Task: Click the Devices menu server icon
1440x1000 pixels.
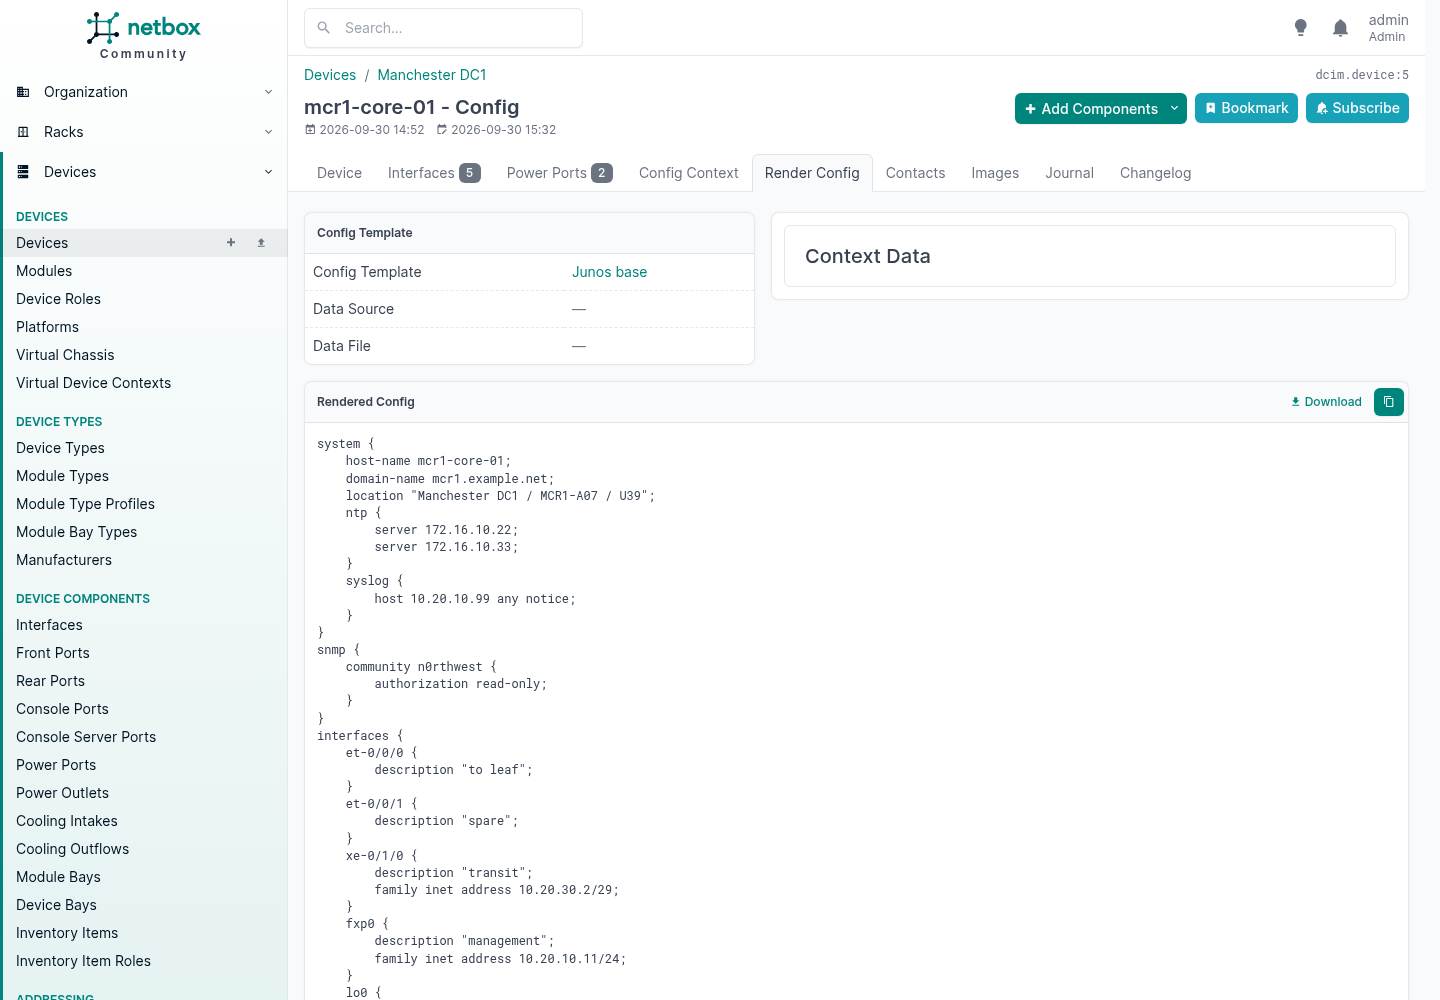Action: pyautogui.click(x=23, y=172)
